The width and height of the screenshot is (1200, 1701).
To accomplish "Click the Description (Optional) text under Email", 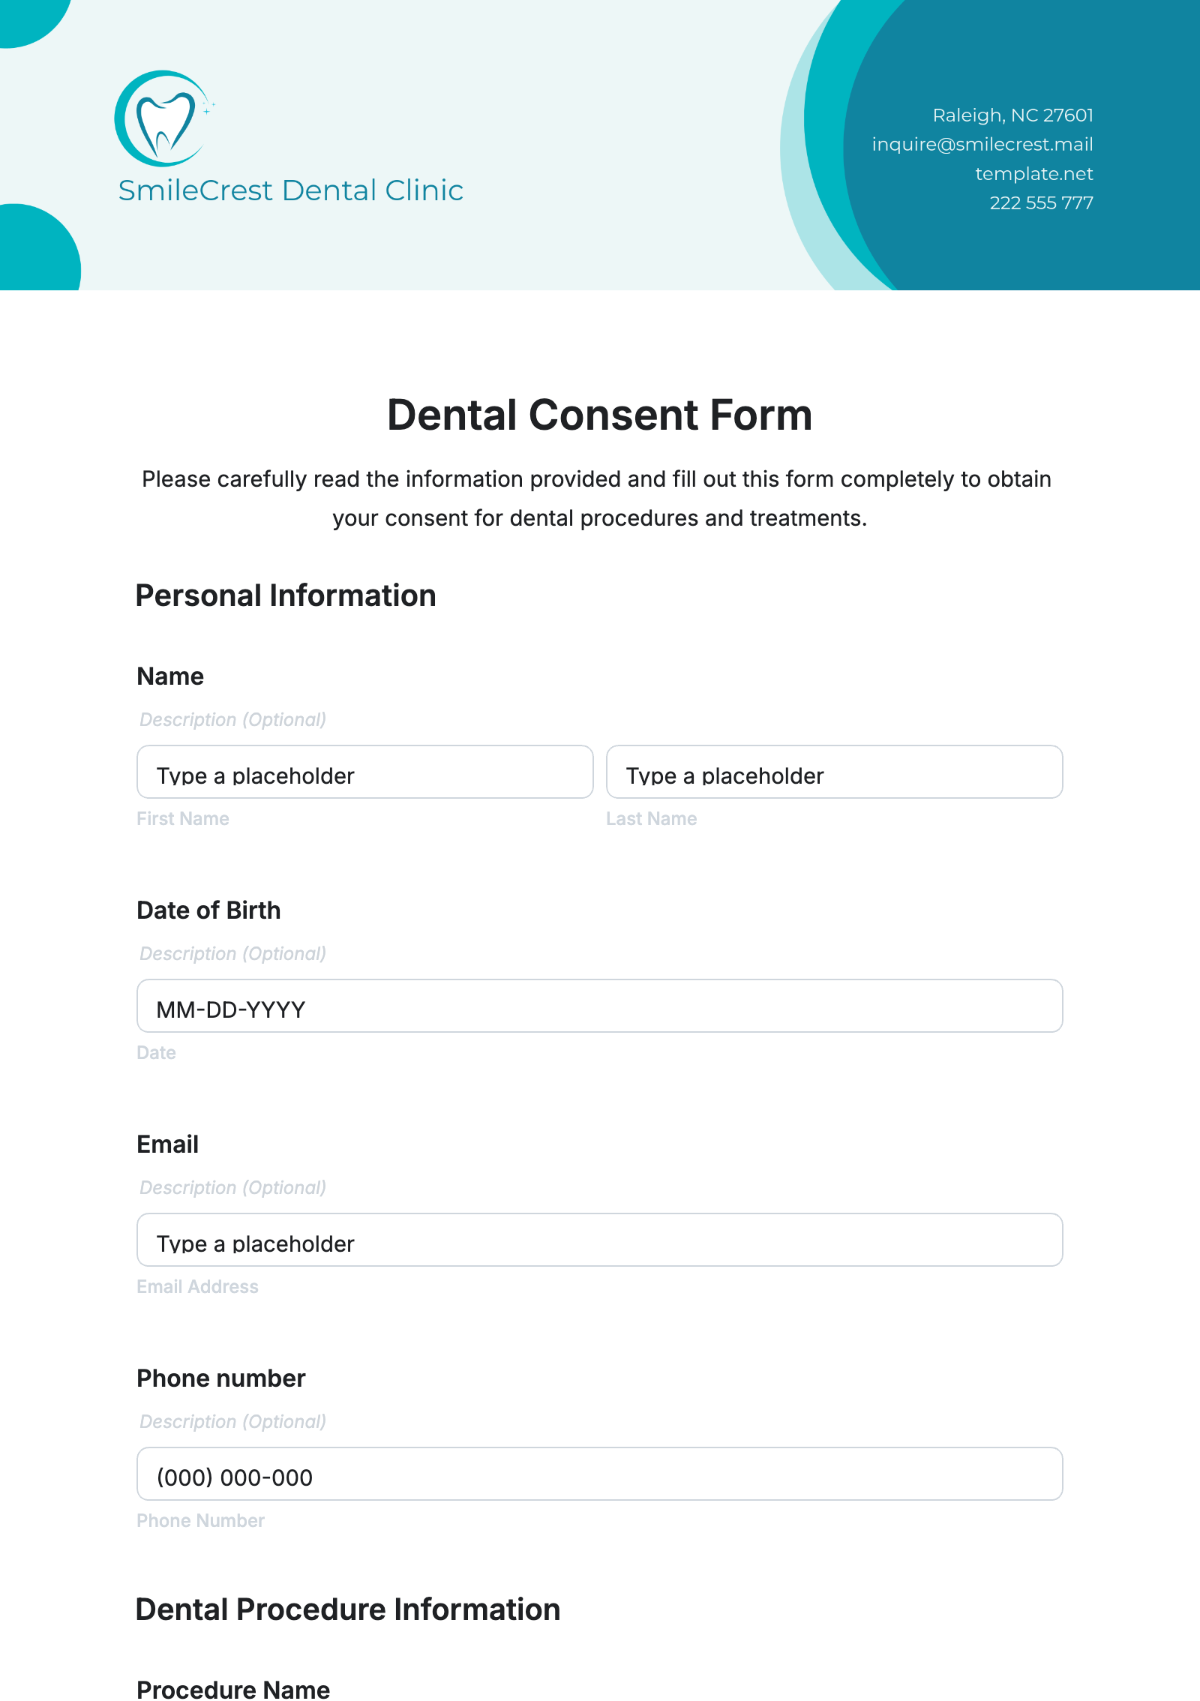I will click(x=233, y=1188).
